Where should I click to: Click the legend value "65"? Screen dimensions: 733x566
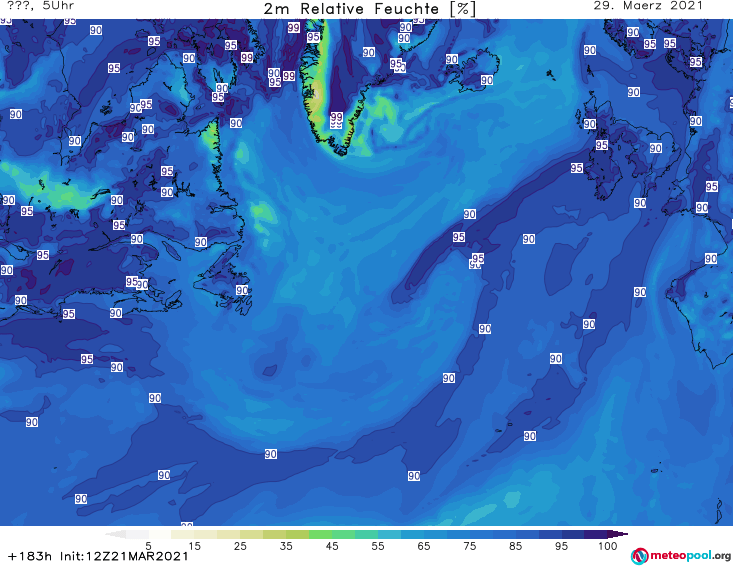[x=424, y=546]
